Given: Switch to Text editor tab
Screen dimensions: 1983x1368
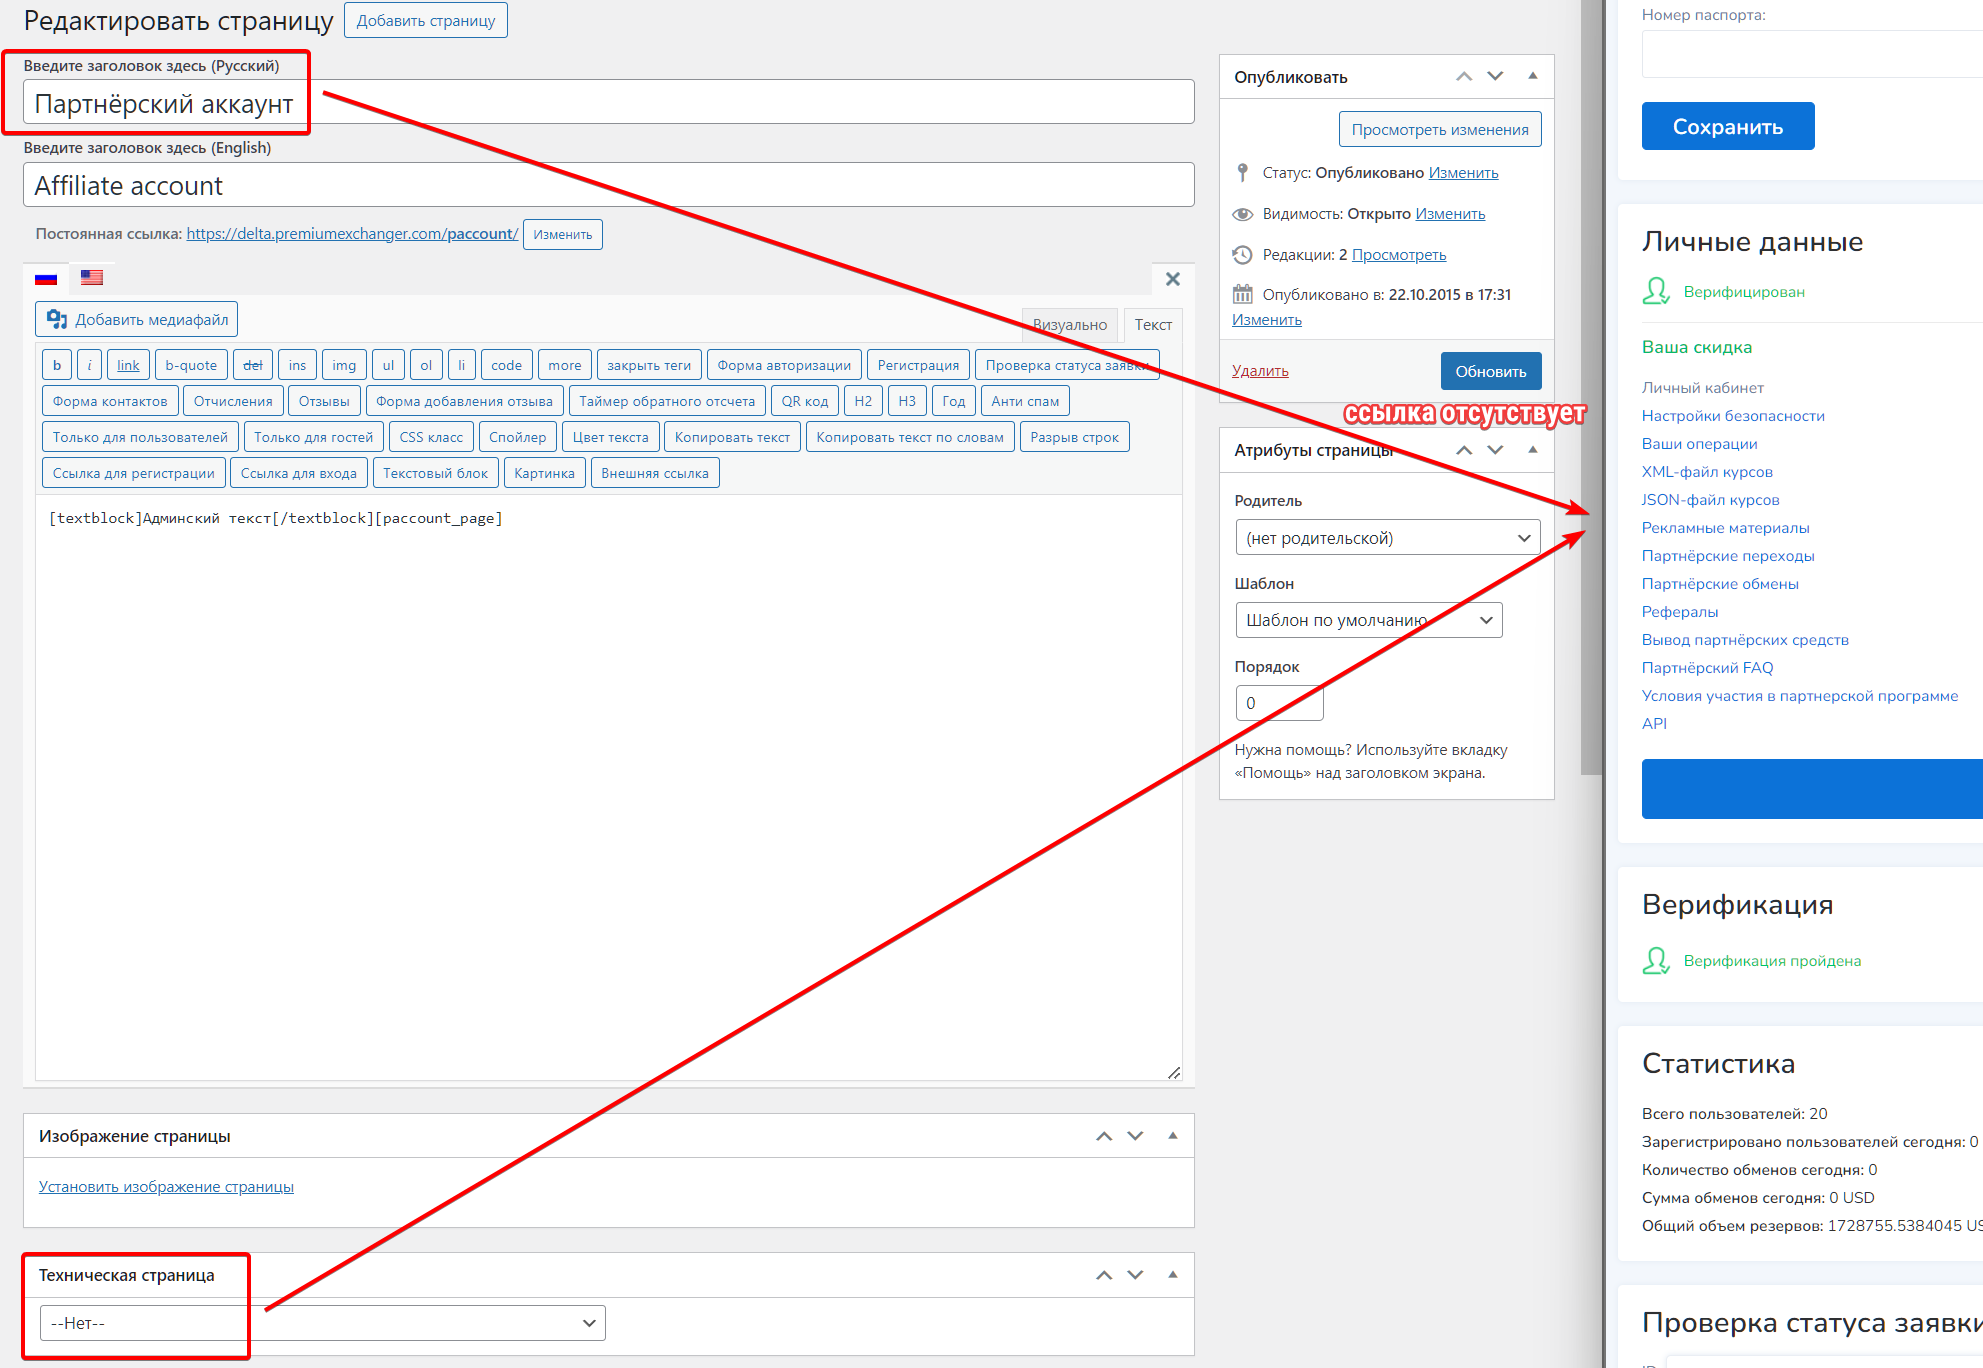Looking at the screenshot, I should click(x=1152, y=325).
